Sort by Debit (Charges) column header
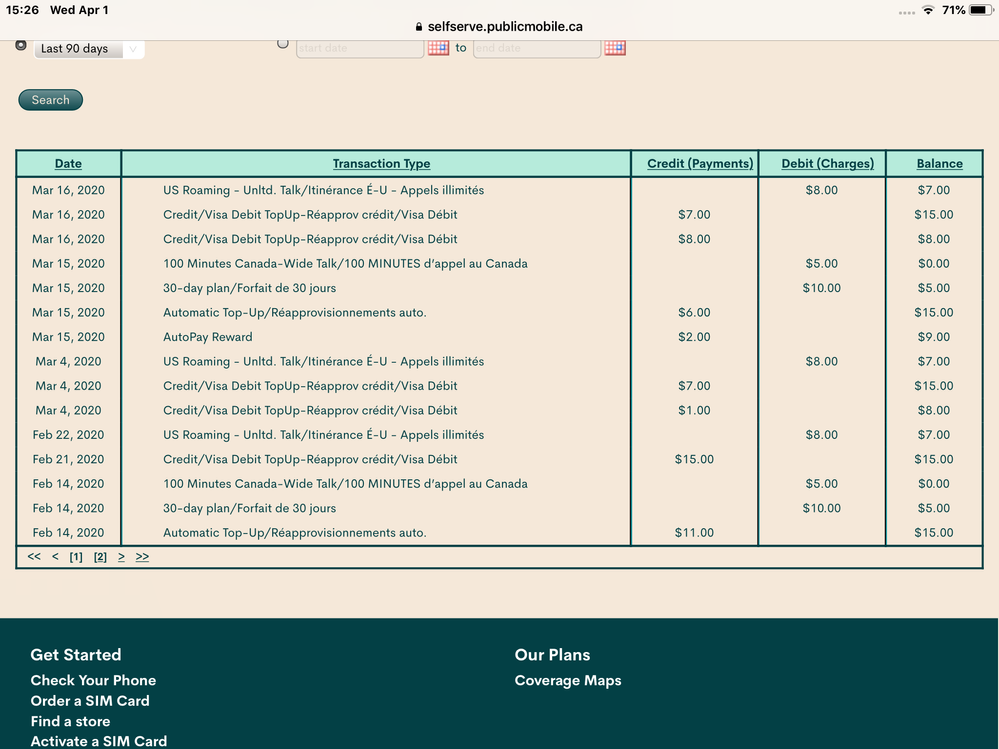Image resolution: width=999 pixels, height=749 pixels. pos(827,164)
